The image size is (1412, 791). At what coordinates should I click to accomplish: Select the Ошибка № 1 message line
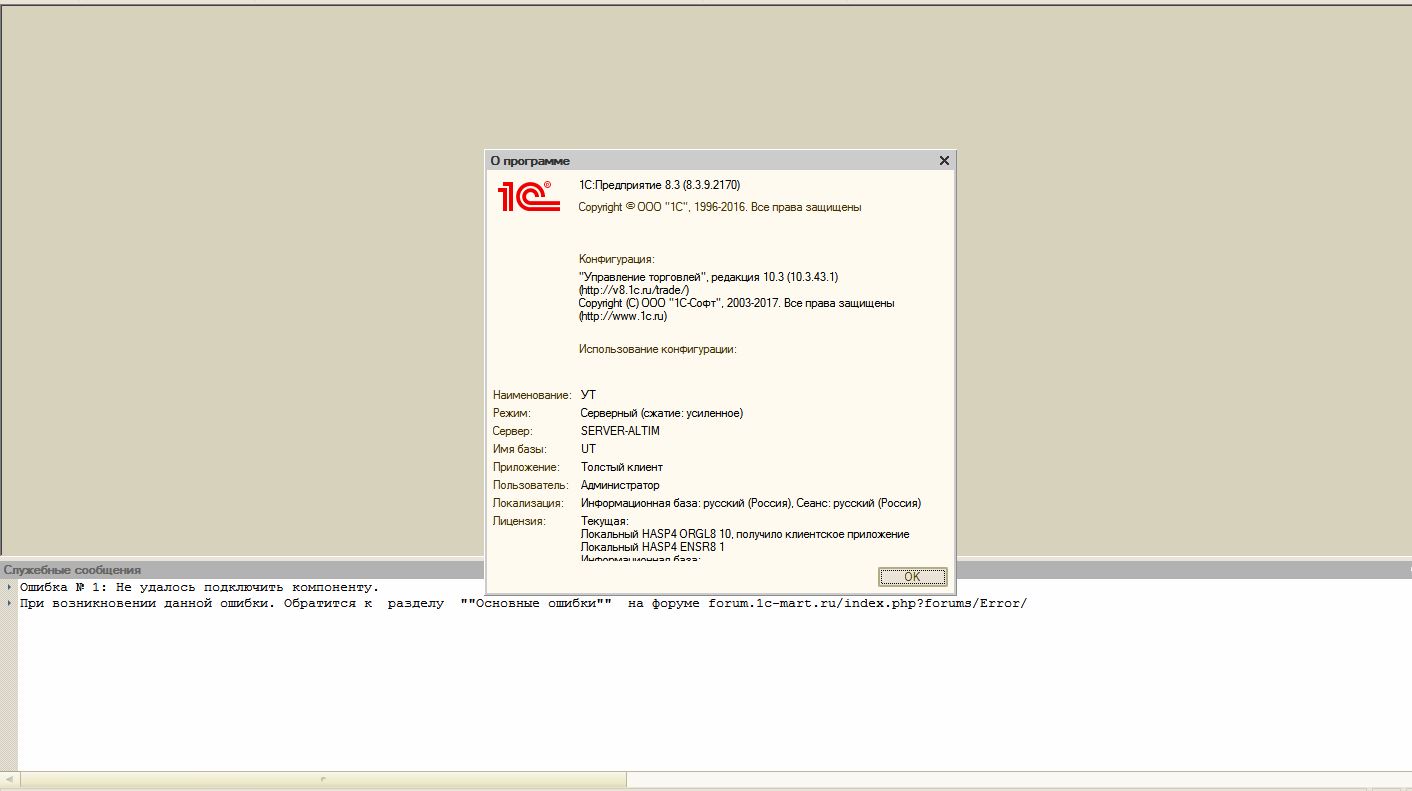click(199, 587)
